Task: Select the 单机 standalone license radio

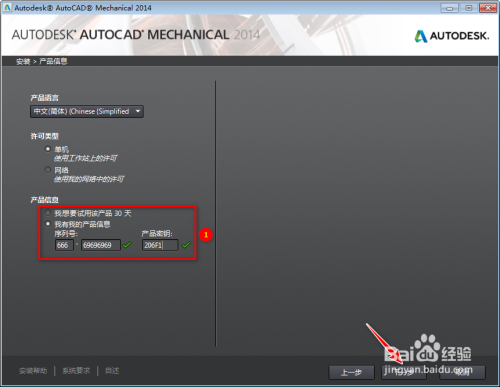Action: (x=48, y=149)
